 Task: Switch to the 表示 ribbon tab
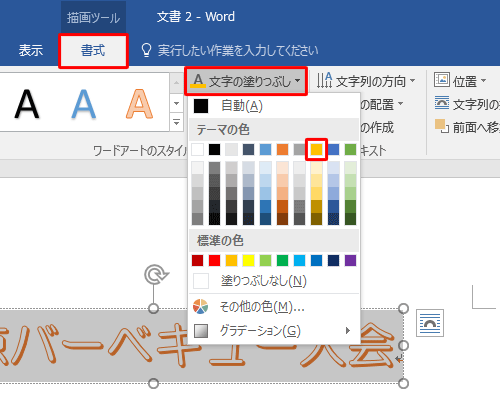[31, 51]
